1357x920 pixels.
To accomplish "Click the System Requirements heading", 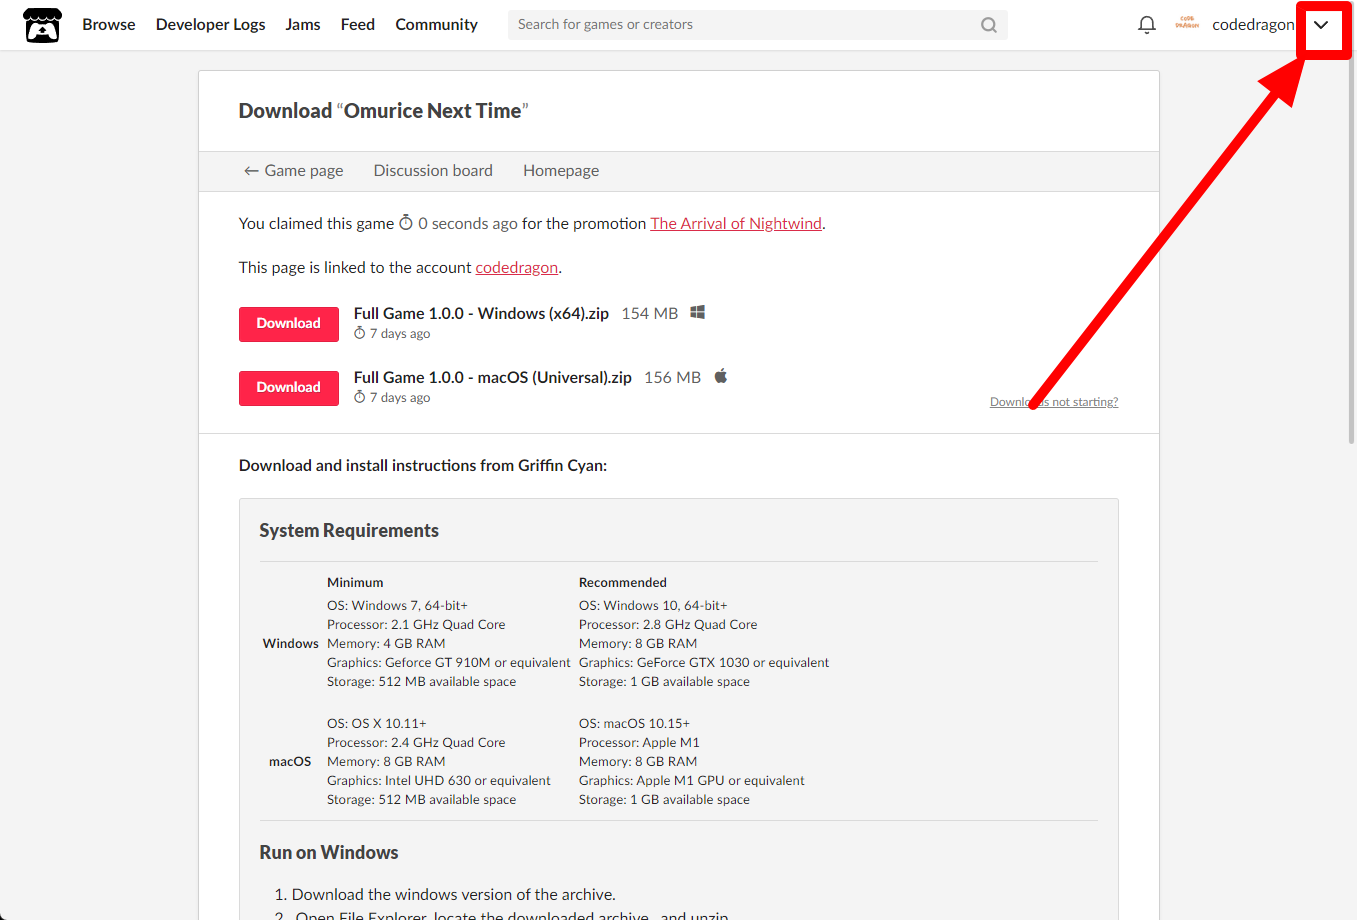I will coord(349,530).
